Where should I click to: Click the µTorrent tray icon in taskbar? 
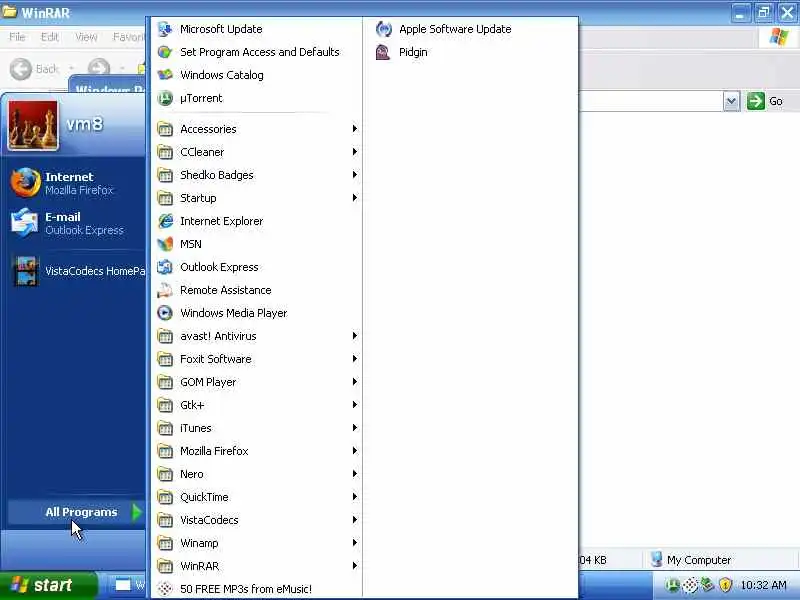672,585
